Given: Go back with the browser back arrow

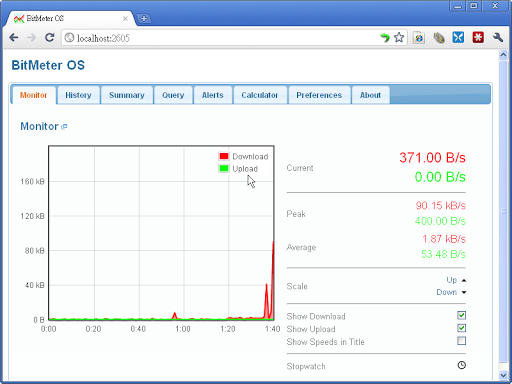Looking at the screenshot, I should pyautogui.click(x=14, y=37).
